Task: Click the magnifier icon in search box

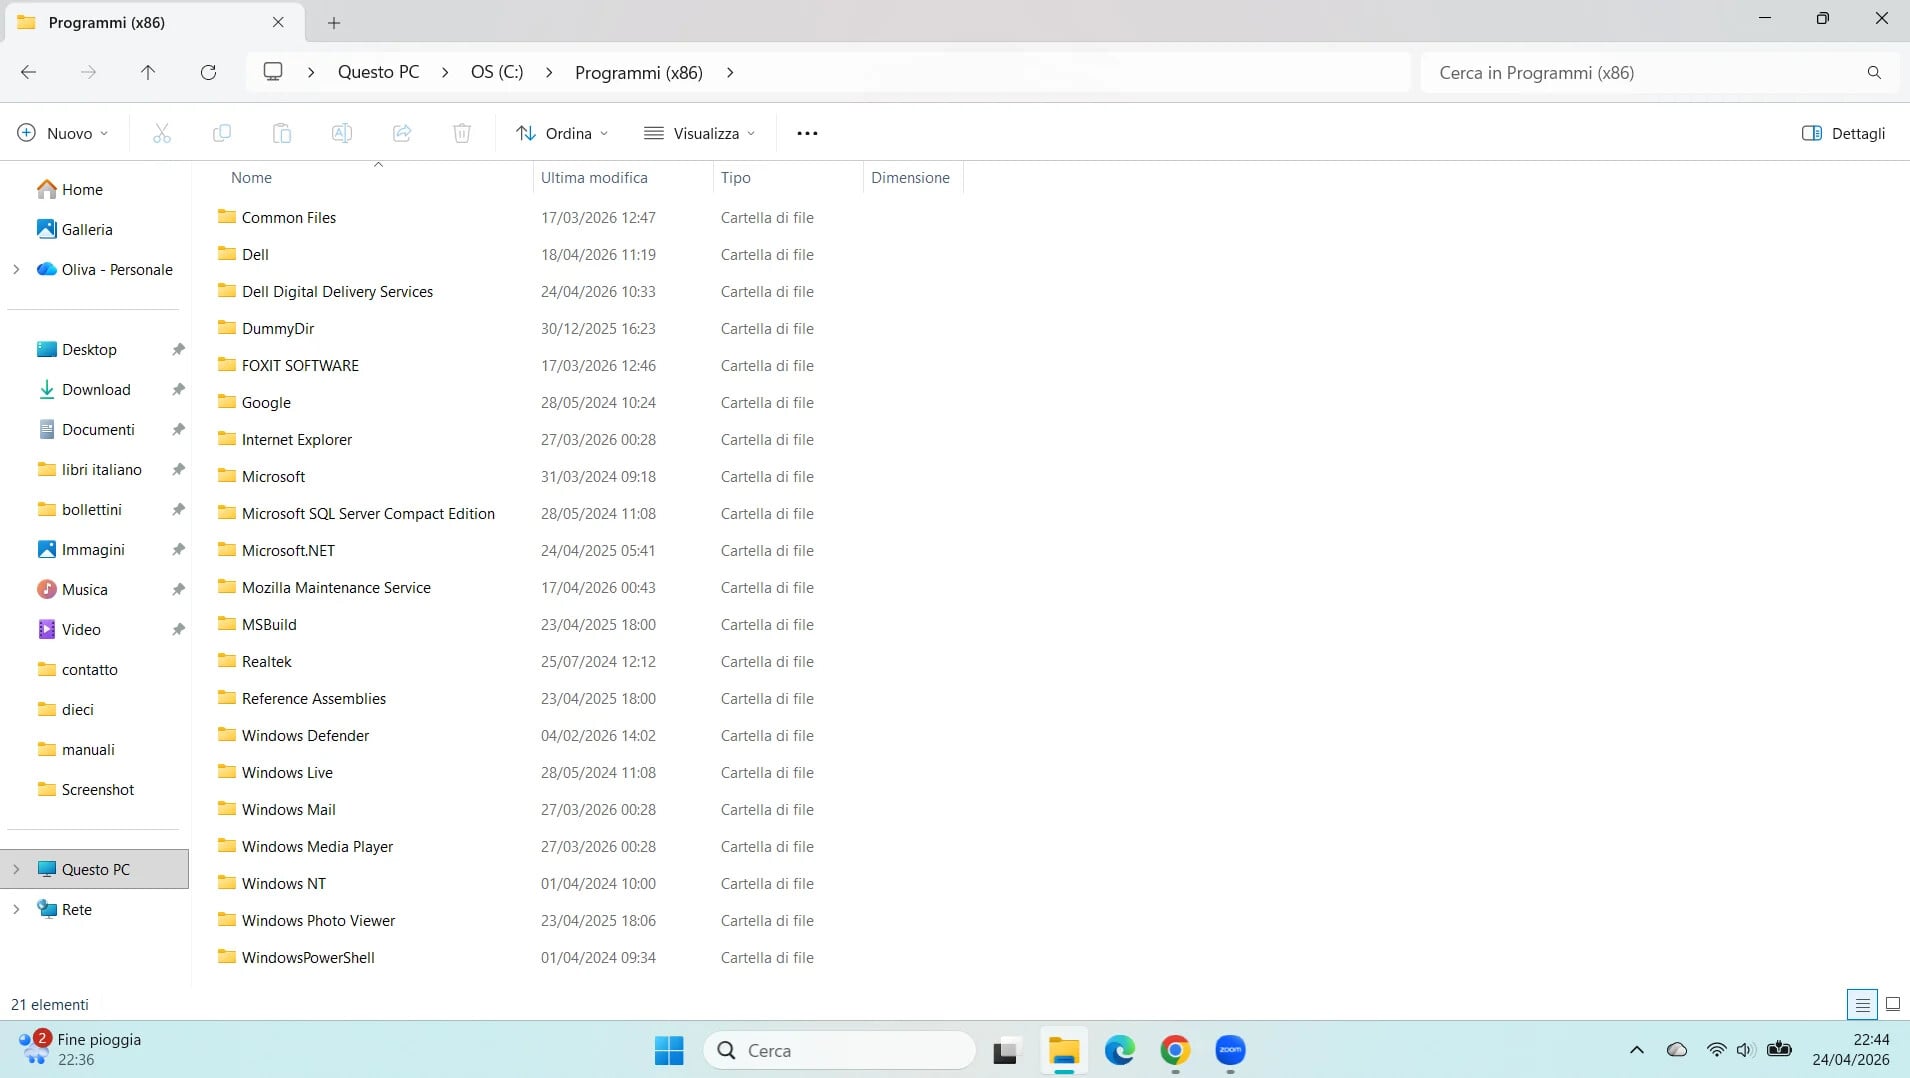Action: point(1874,72)
